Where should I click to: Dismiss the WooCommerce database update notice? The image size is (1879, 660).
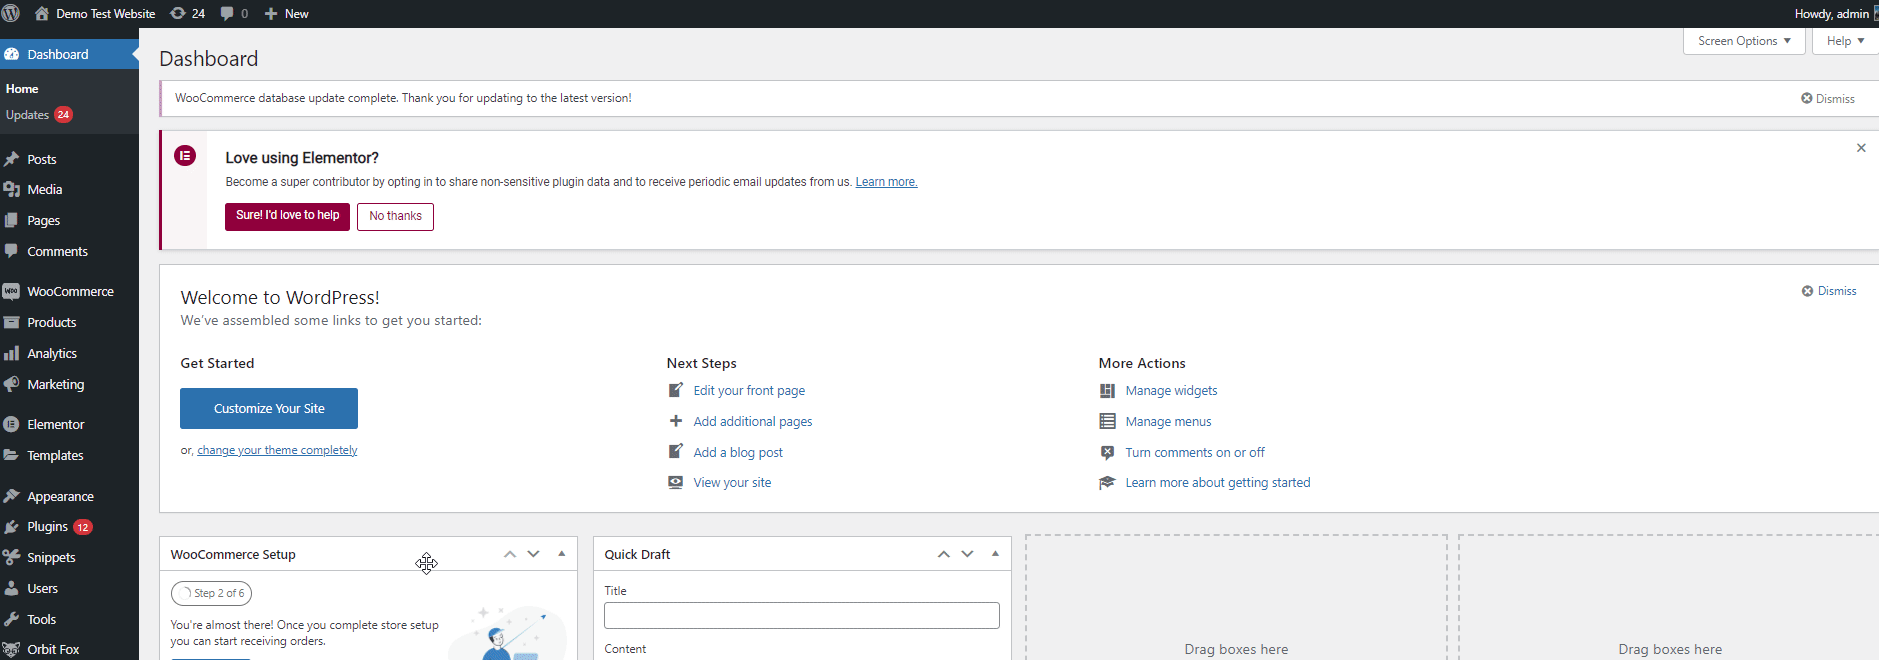(1828, 98)
